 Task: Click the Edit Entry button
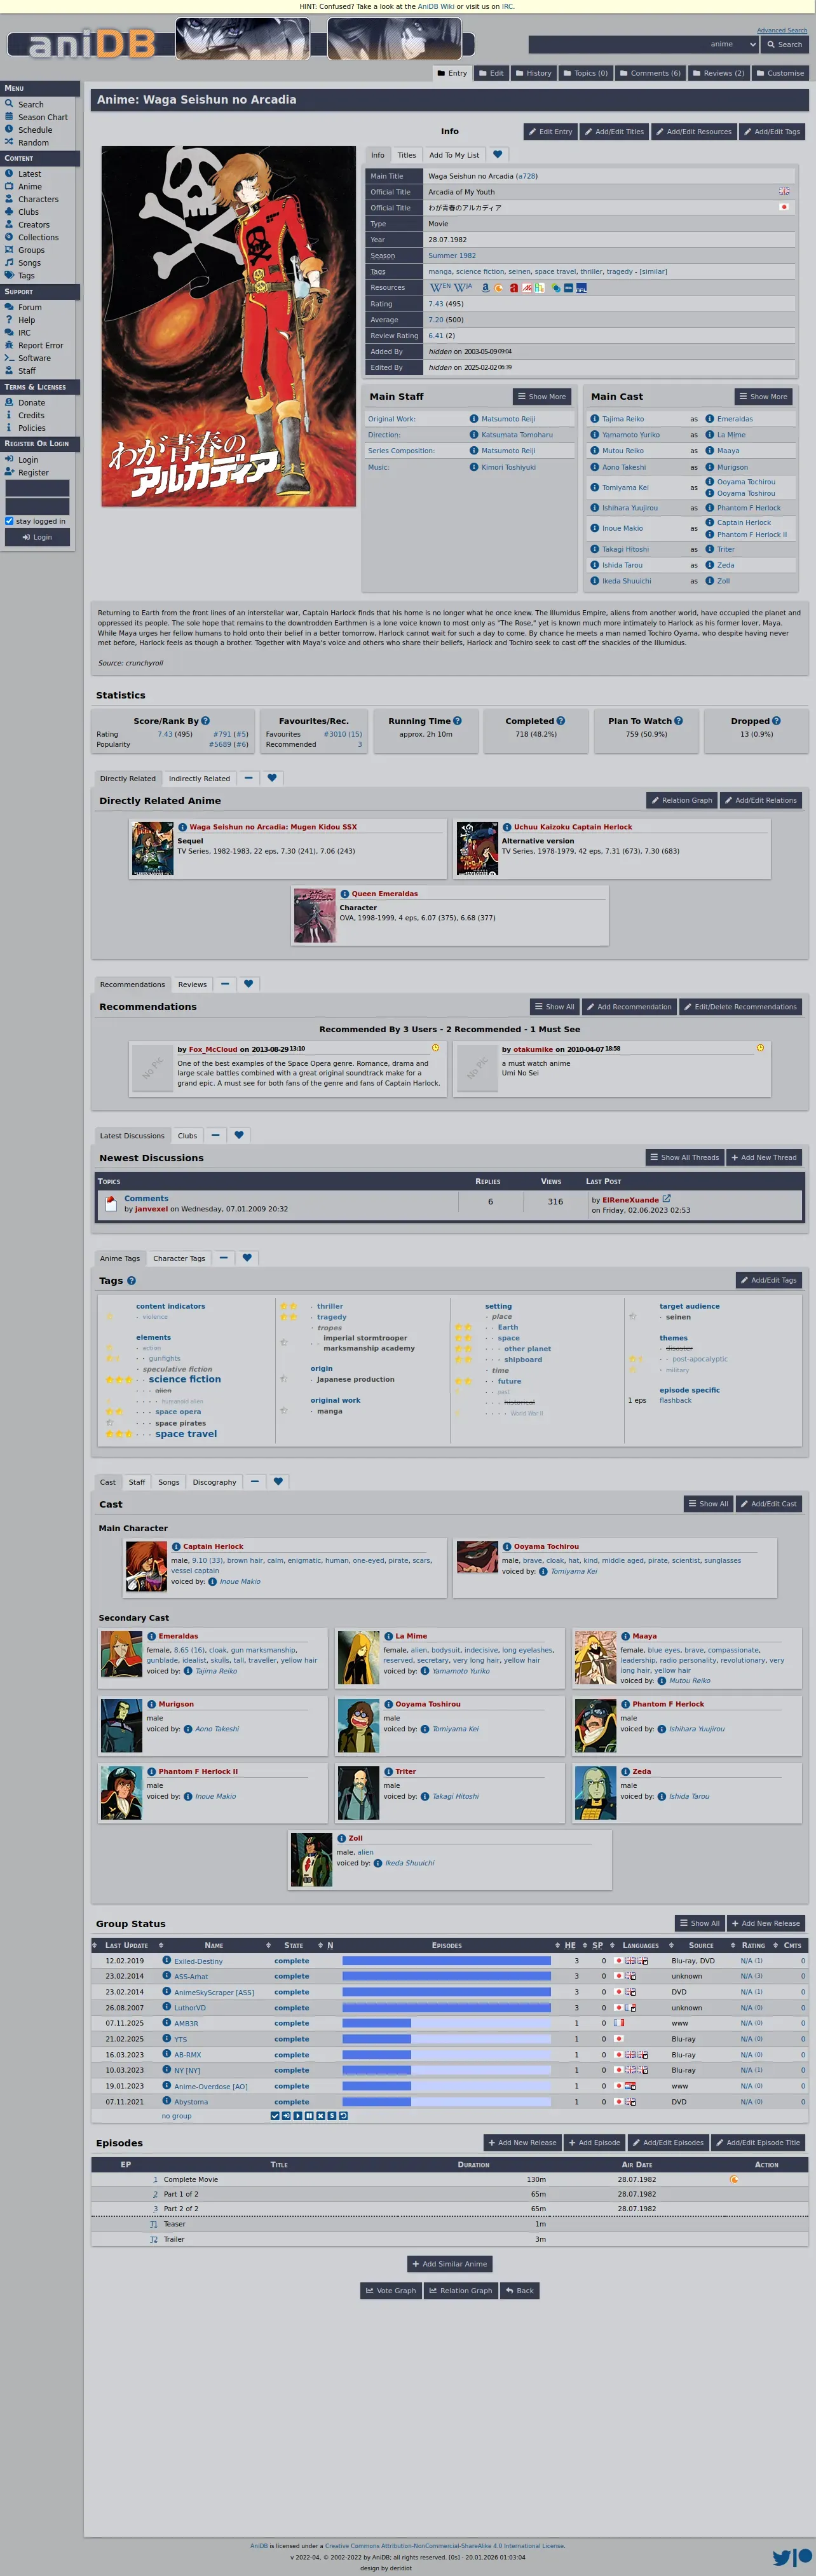(551, 131)
